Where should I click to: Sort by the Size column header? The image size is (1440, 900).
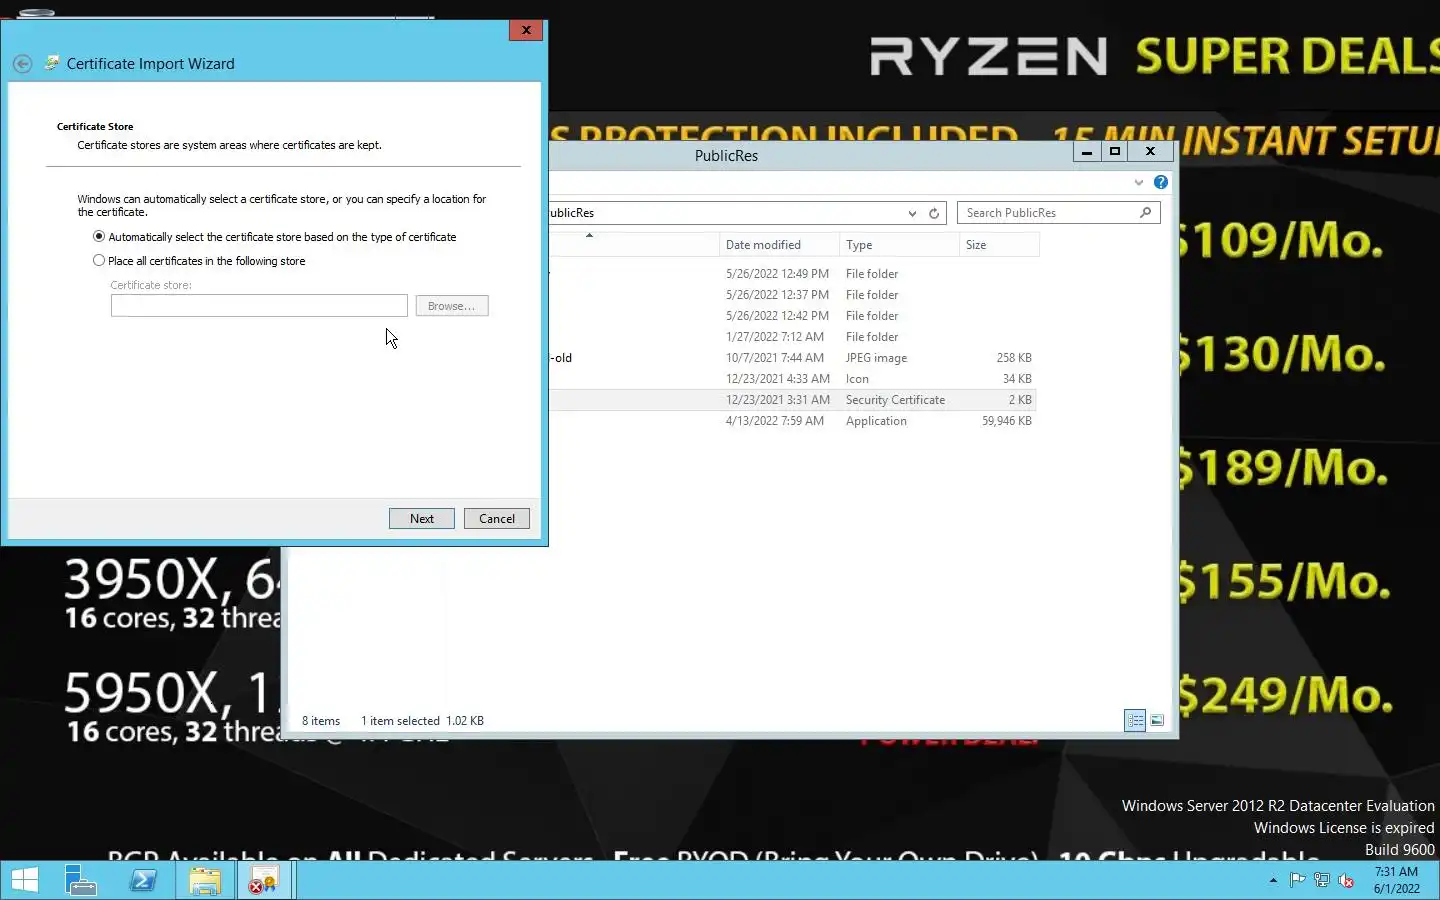(x=999, y=245)
